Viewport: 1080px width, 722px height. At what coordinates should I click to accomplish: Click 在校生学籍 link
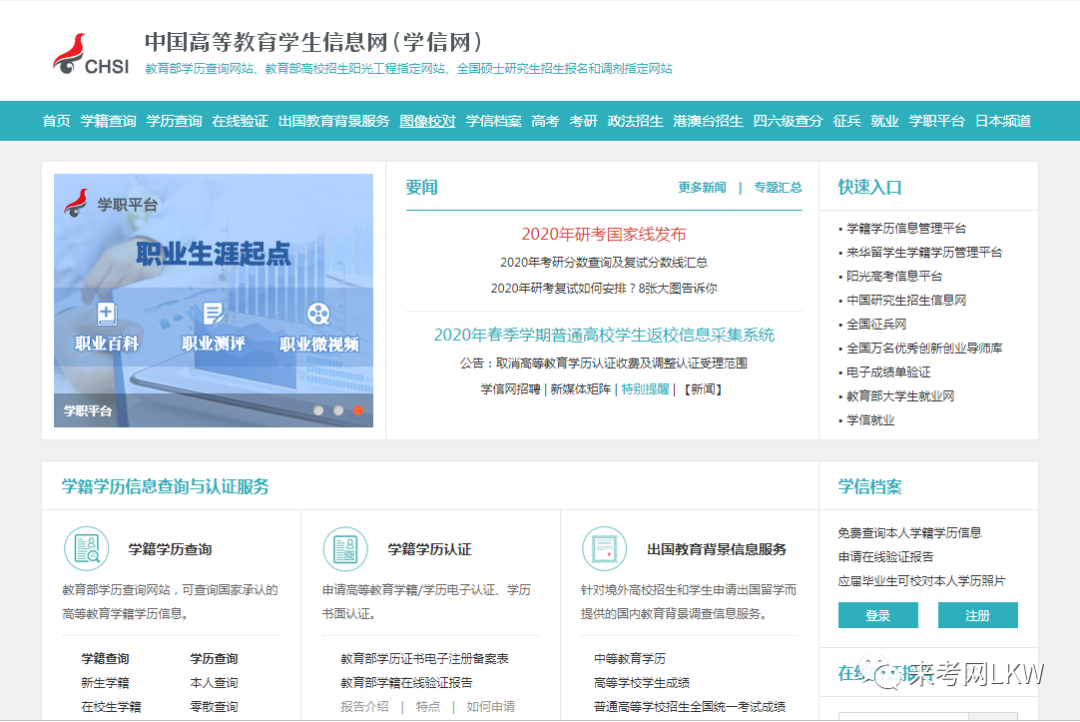(x=111, y=707)
